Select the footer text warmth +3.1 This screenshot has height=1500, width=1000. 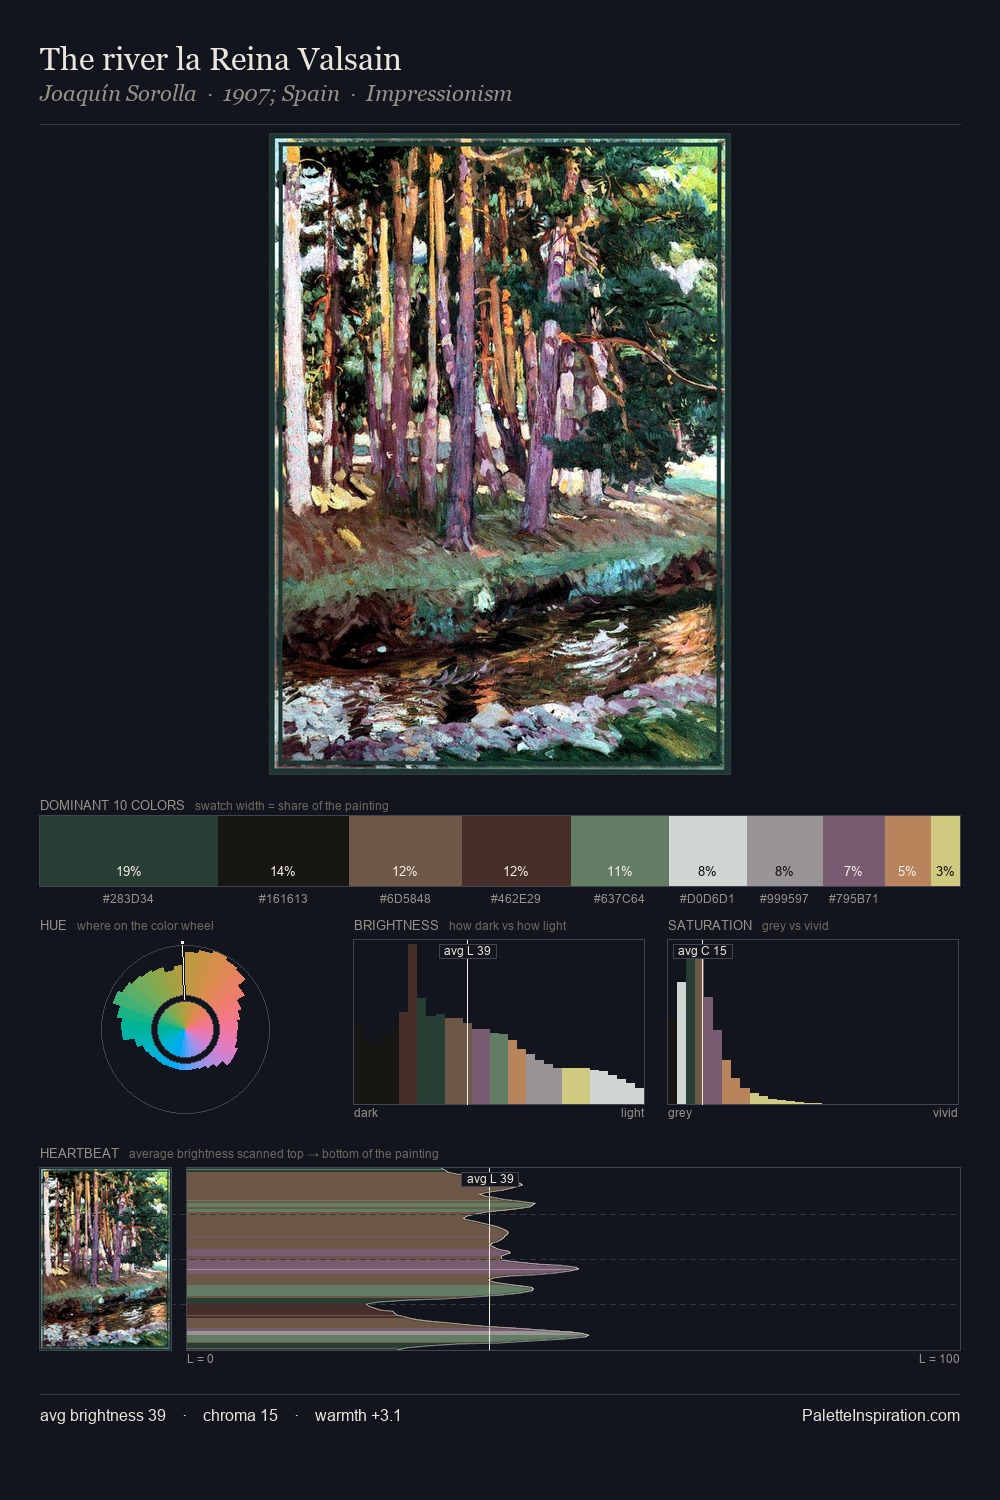click(x=358, y=1415)
